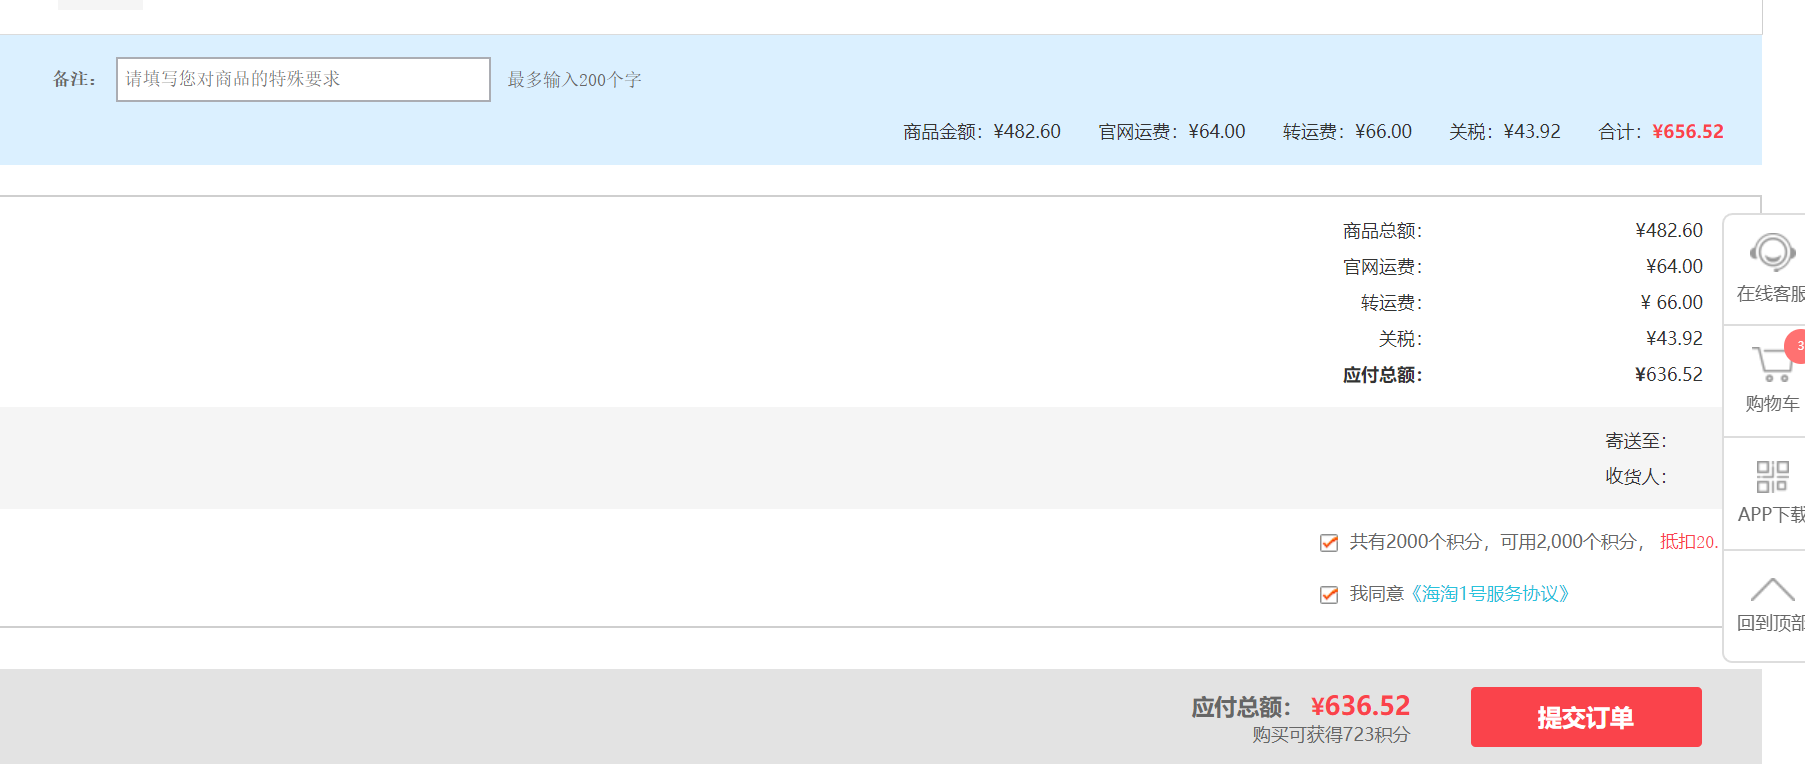
Task: Click the 商品总额 value ¥482.60
Action: (x=1669, y=231)
